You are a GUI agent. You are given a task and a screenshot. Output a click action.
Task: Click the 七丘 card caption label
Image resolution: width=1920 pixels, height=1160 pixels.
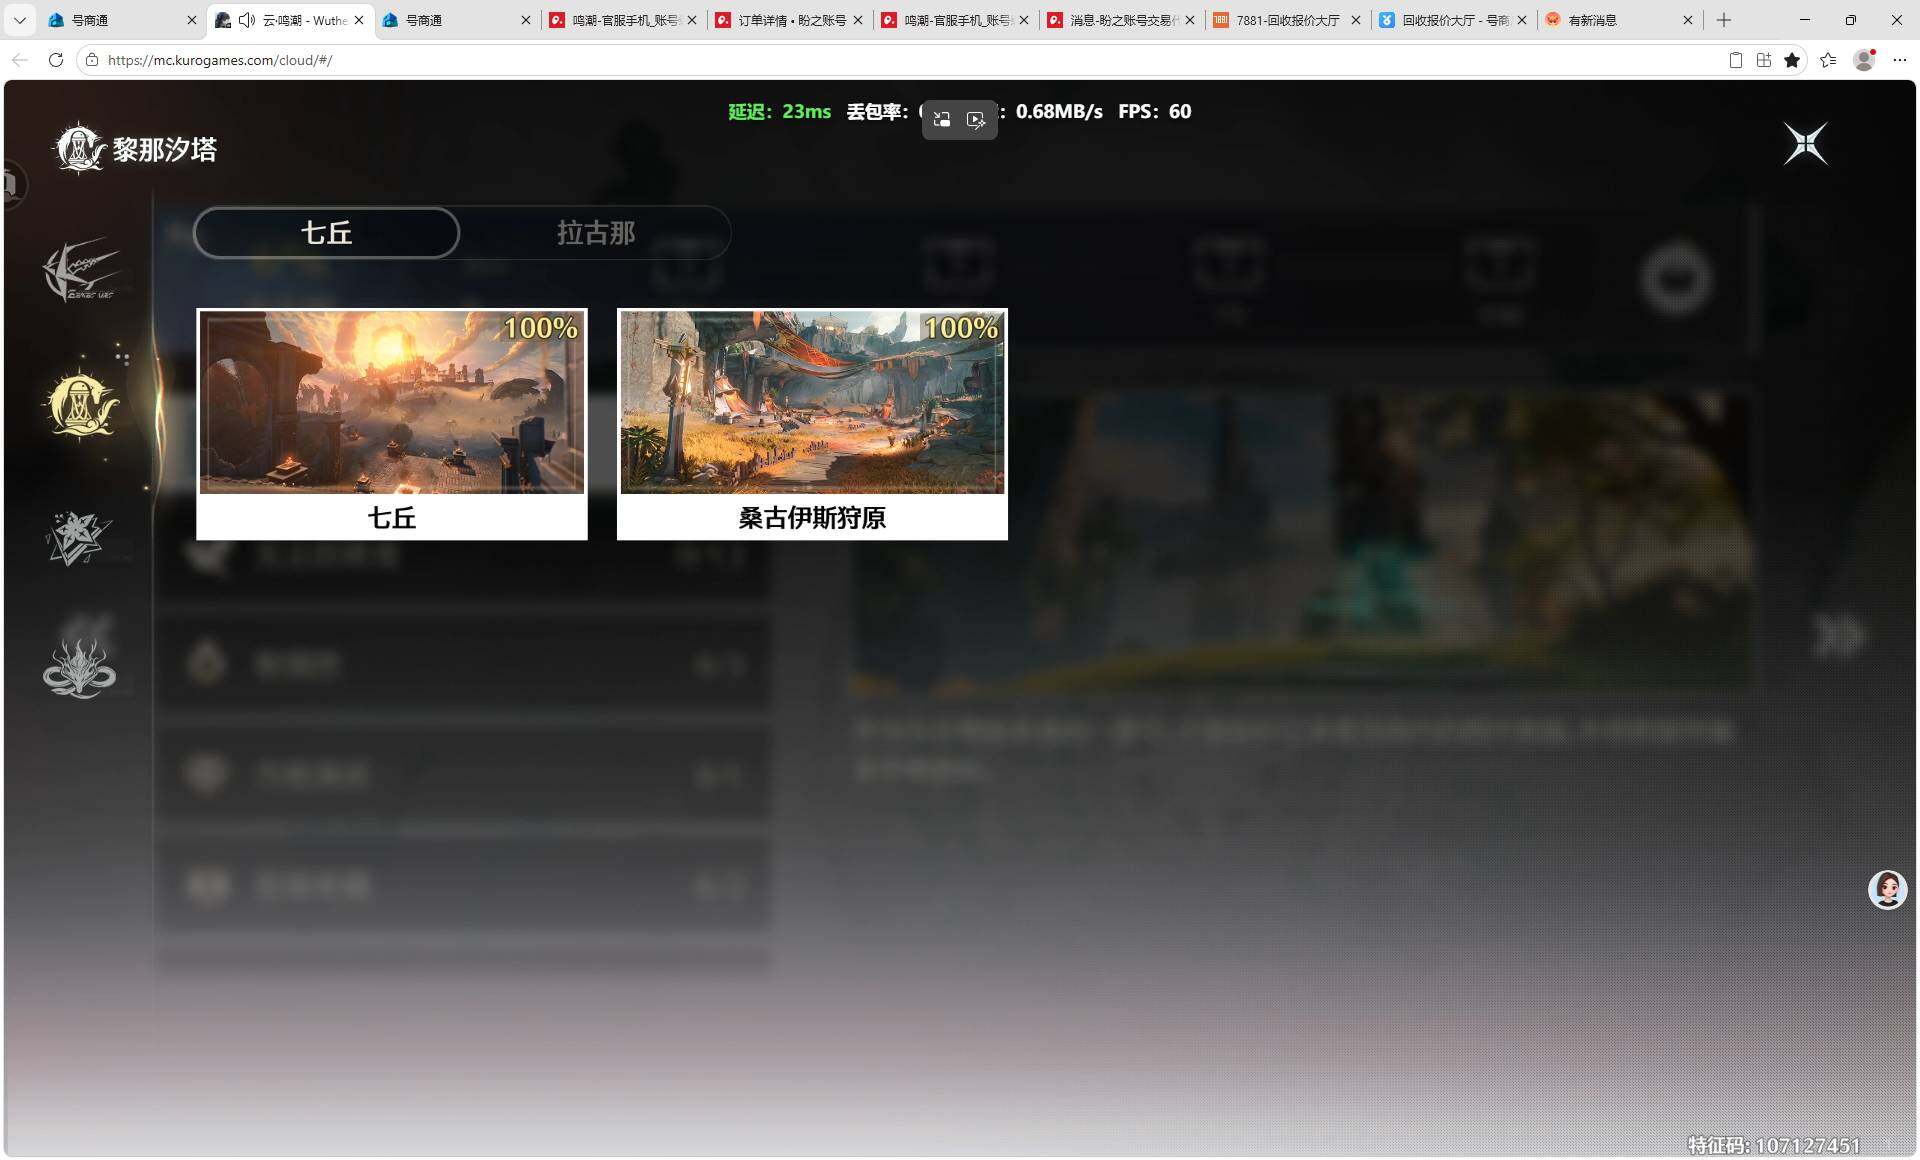392,518
